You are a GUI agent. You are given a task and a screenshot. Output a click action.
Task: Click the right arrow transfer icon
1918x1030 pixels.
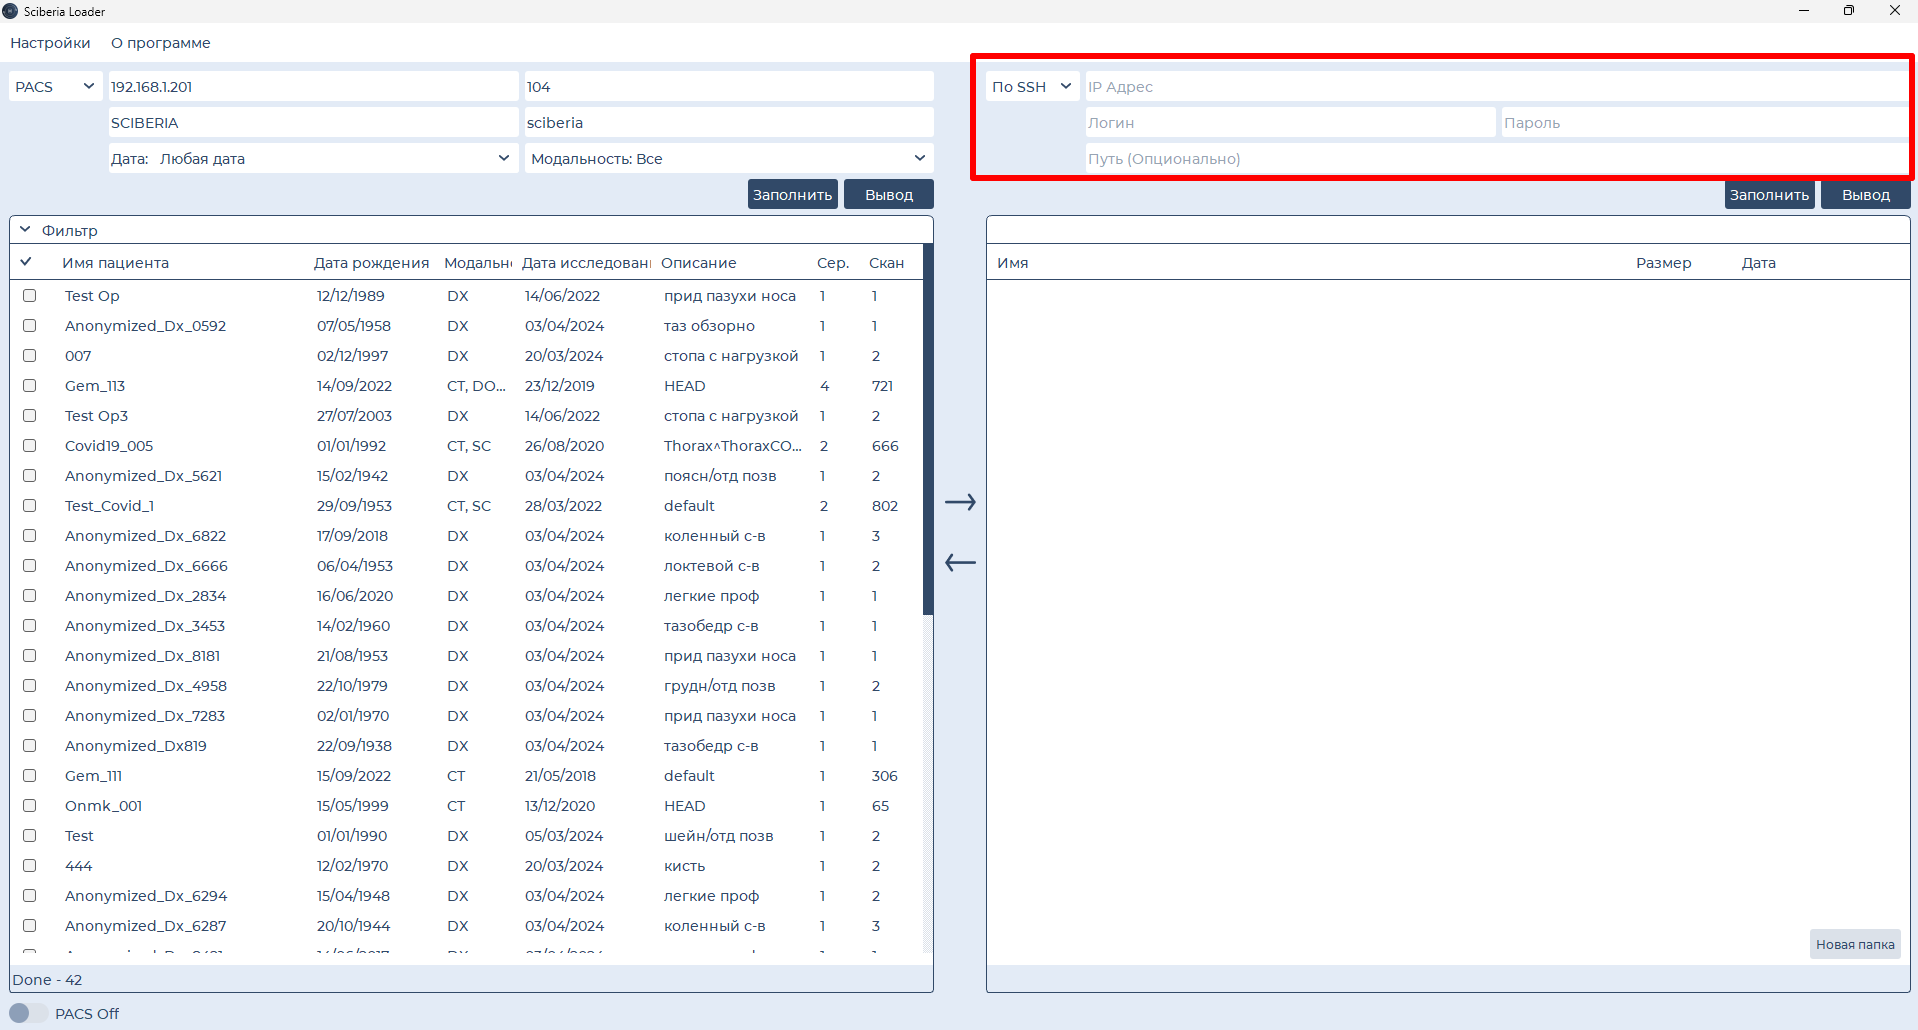point(960,502)
